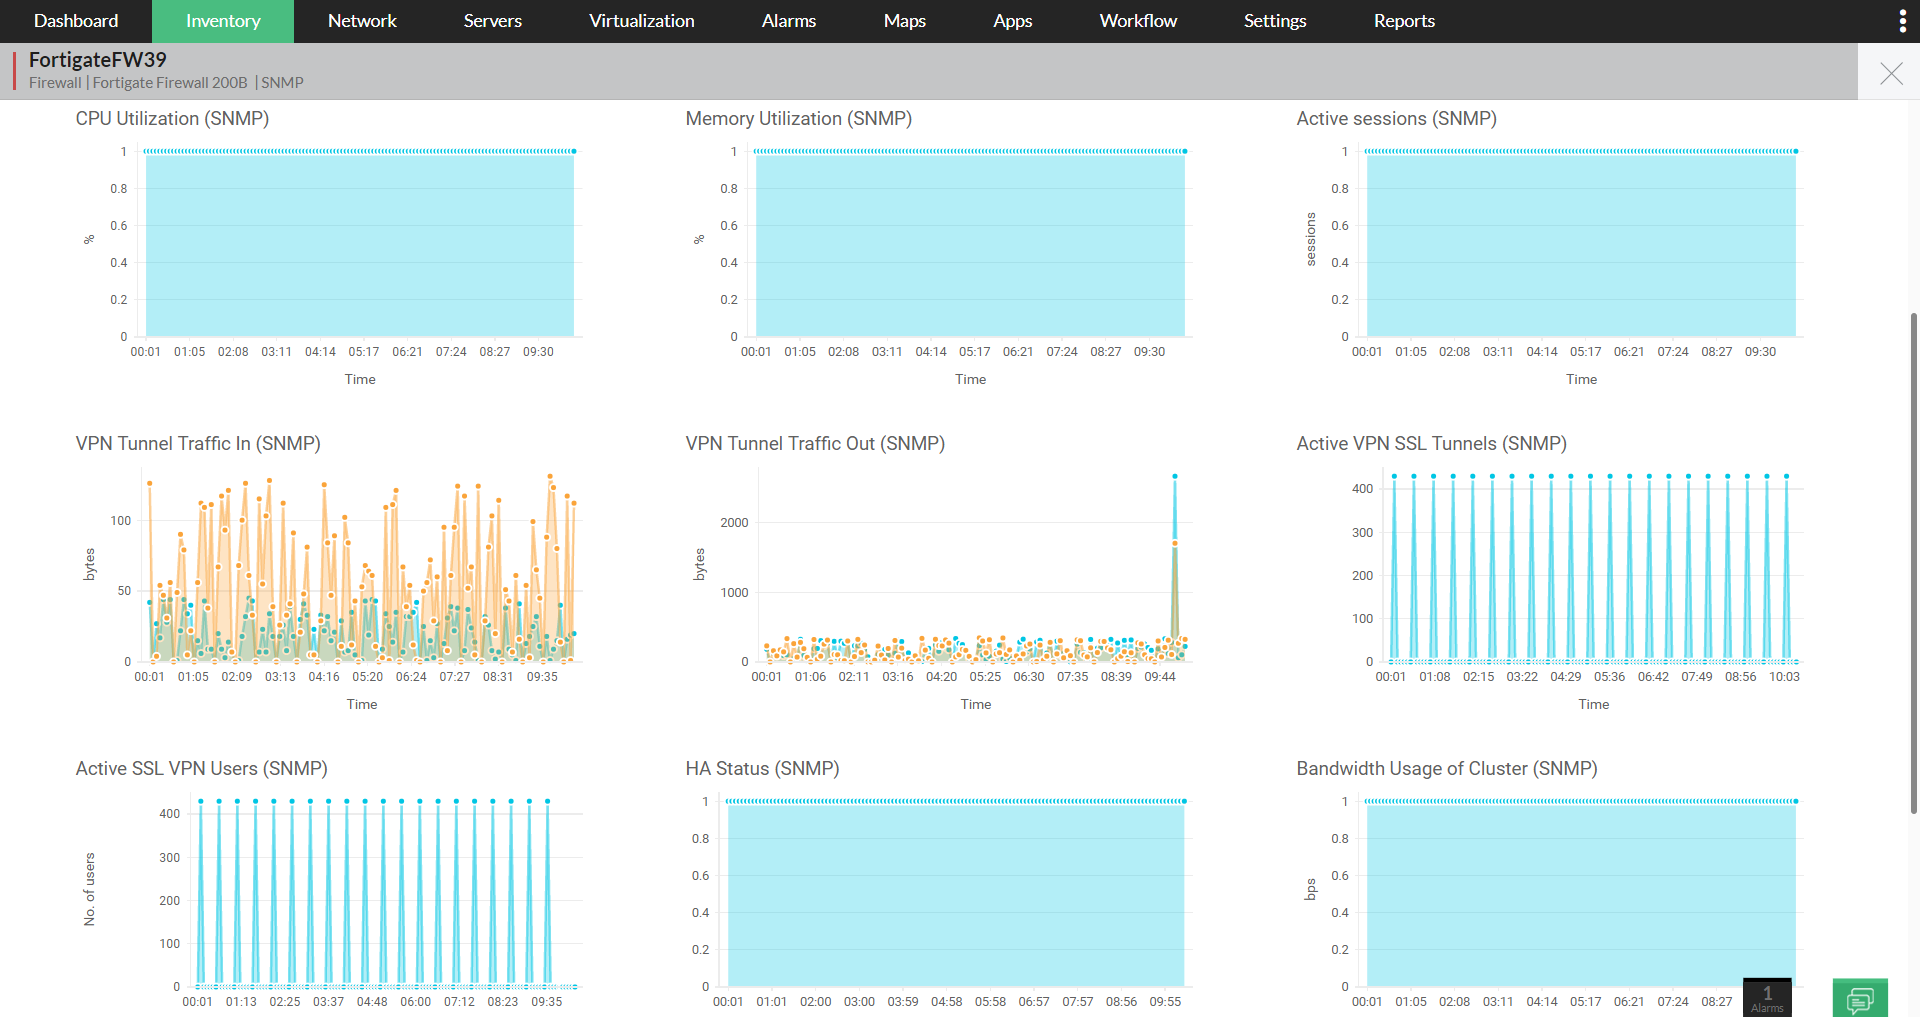Open the Network tab
The height and width of the screenshot is (1017, 1920).
[362, 21]
